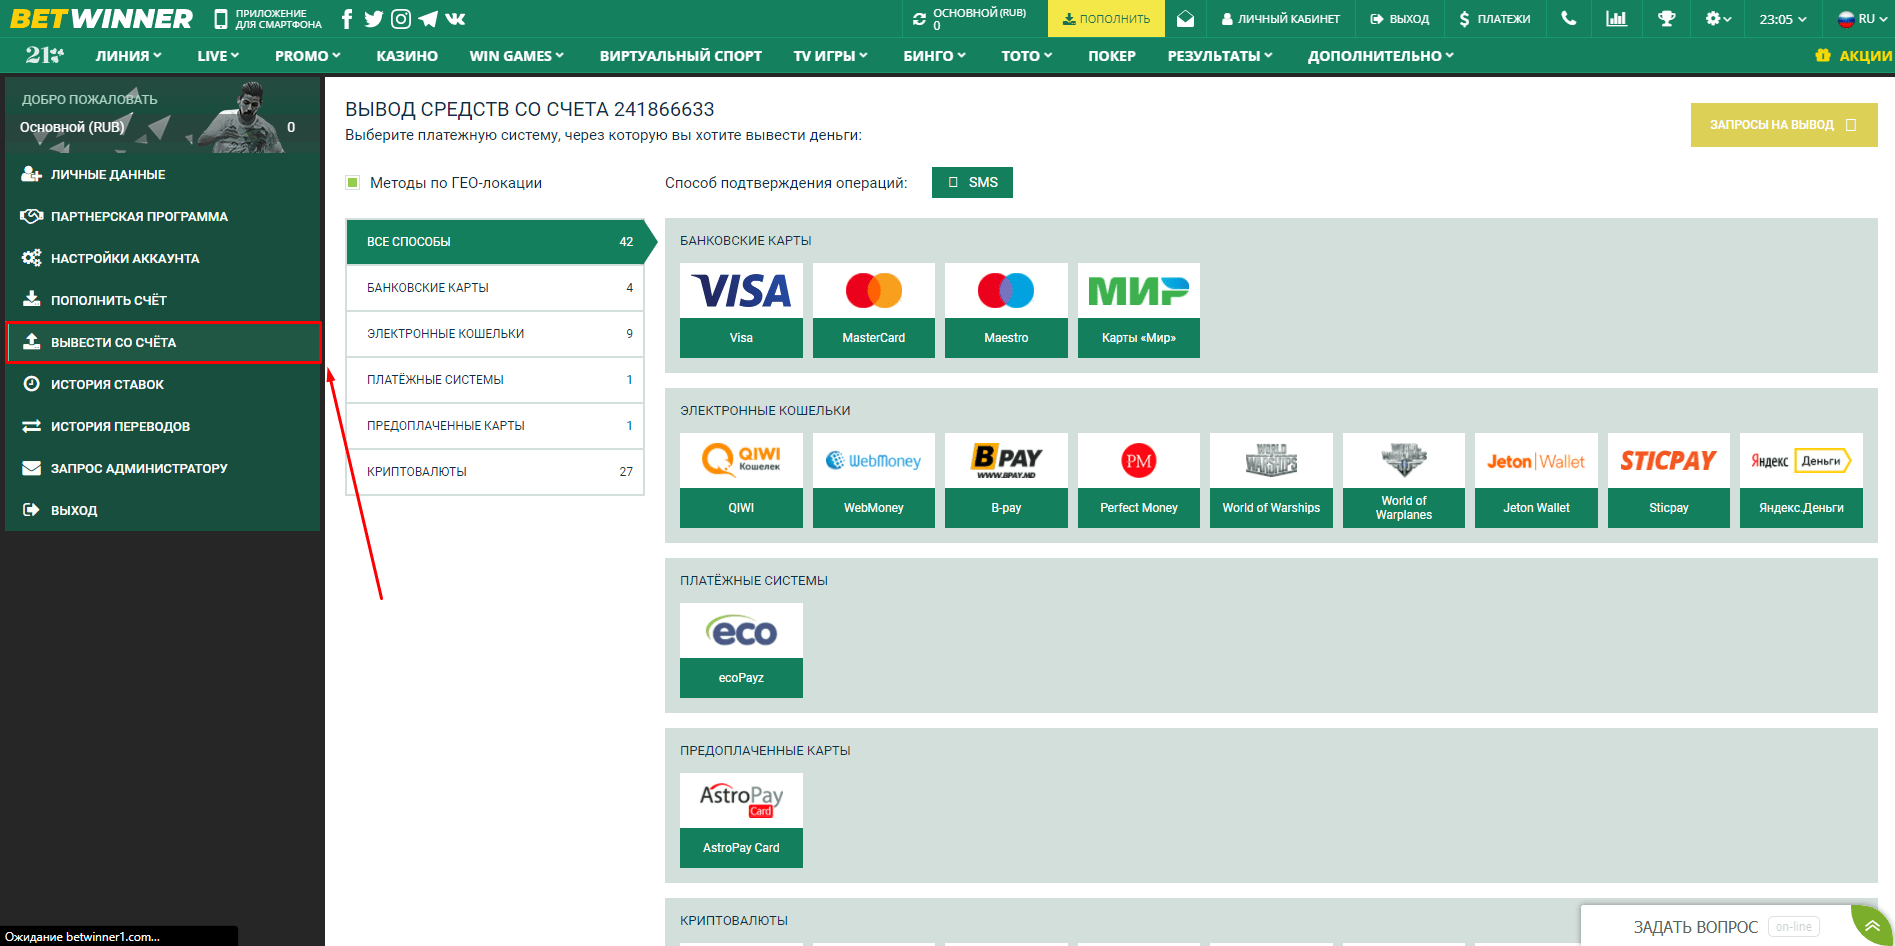Choose World of Warplanes payment
The image size is (1895, 946).
point(1404,480)
